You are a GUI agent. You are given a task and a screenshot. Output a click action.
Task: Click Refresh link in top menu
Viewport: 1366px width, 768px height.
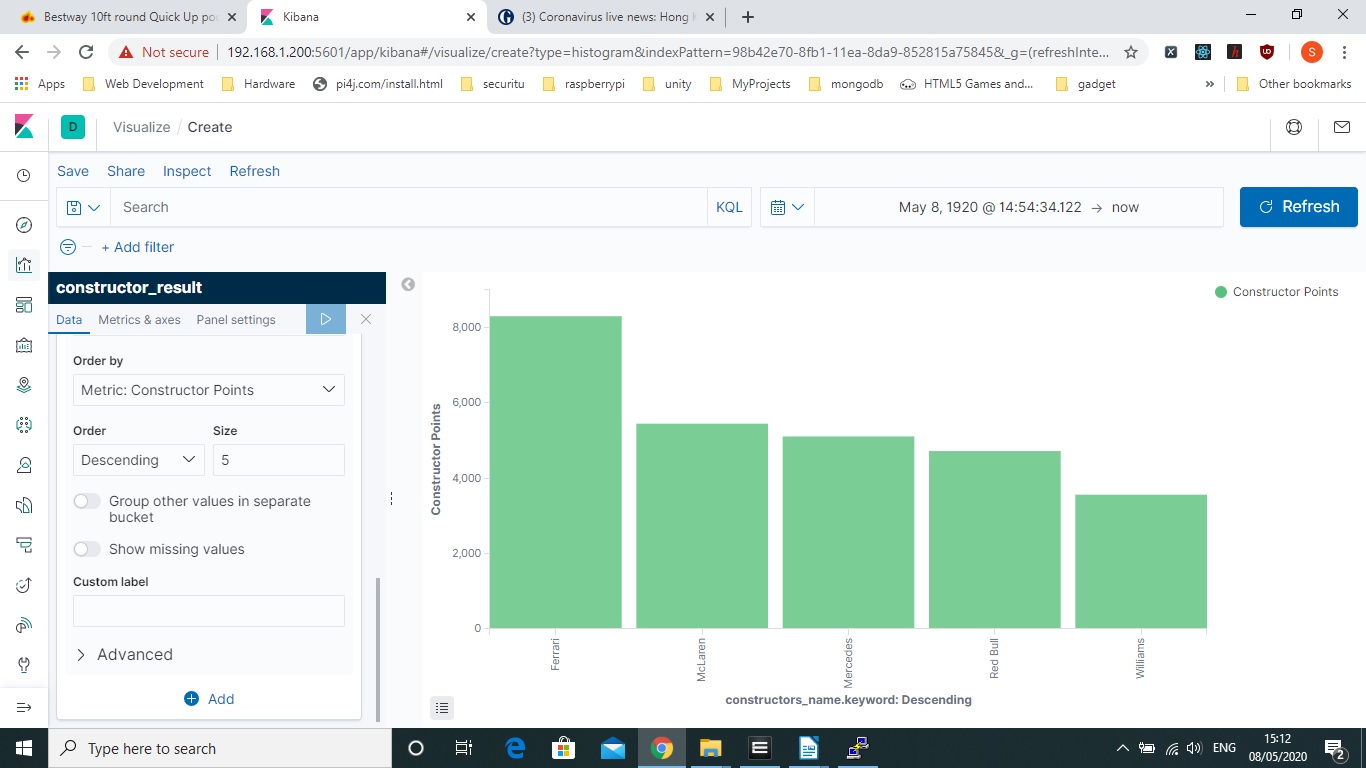click(x=255, y=171)
